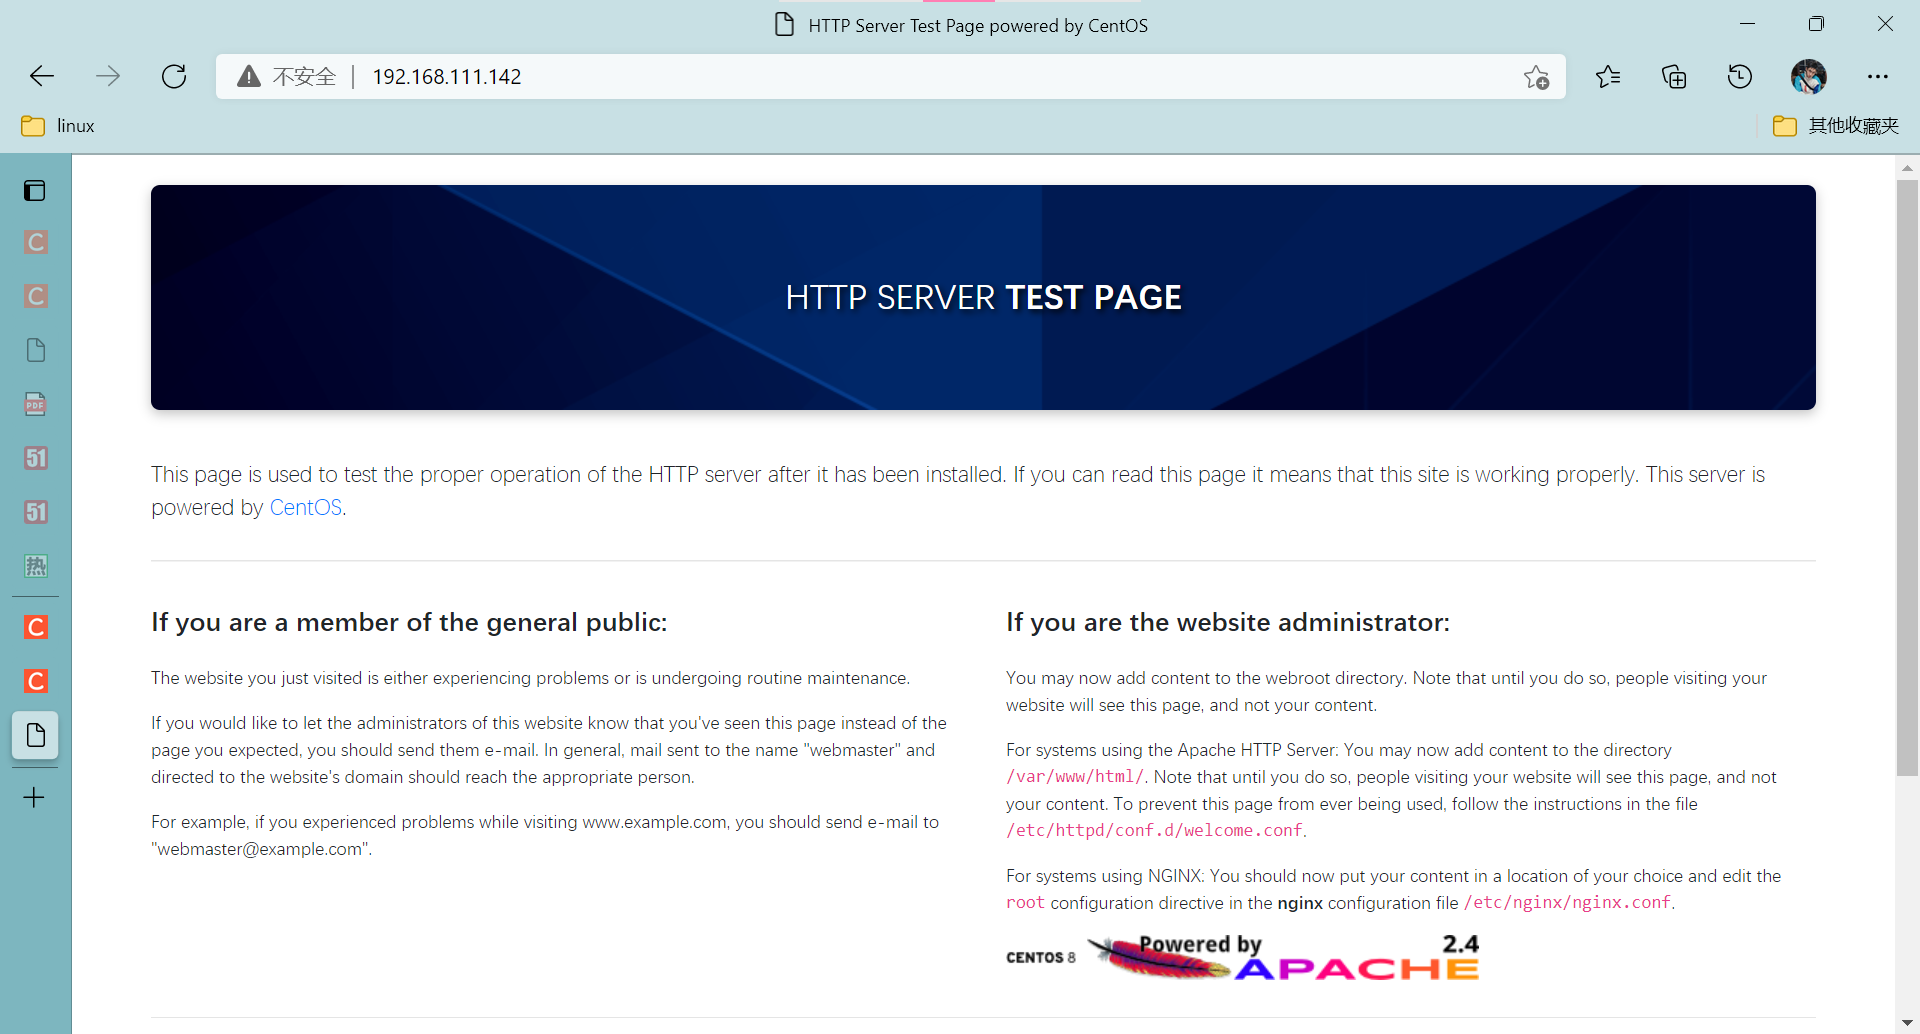
Task: Open the user profile avatar
Action: click(1808, 76)
